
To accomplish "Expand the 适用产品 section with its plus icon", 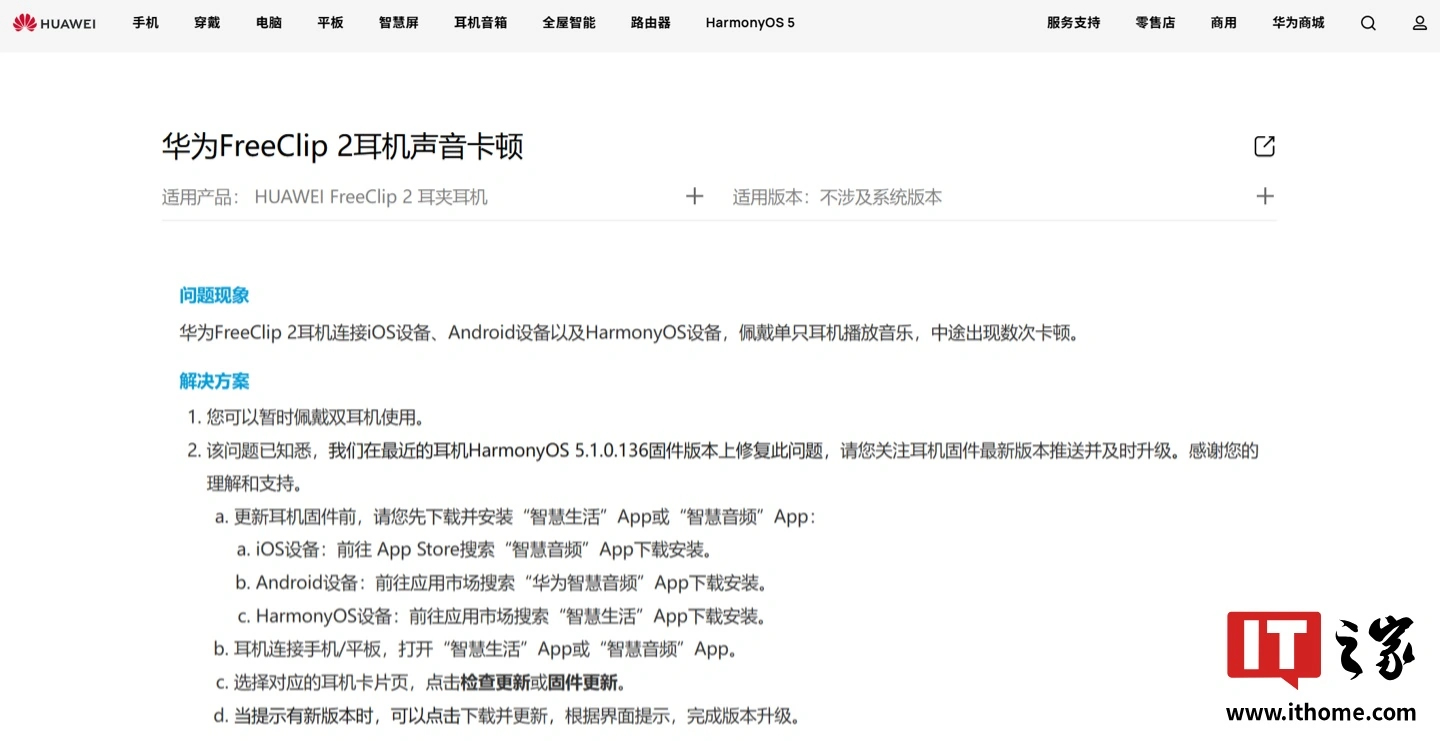I will click(x=694, y=196).
